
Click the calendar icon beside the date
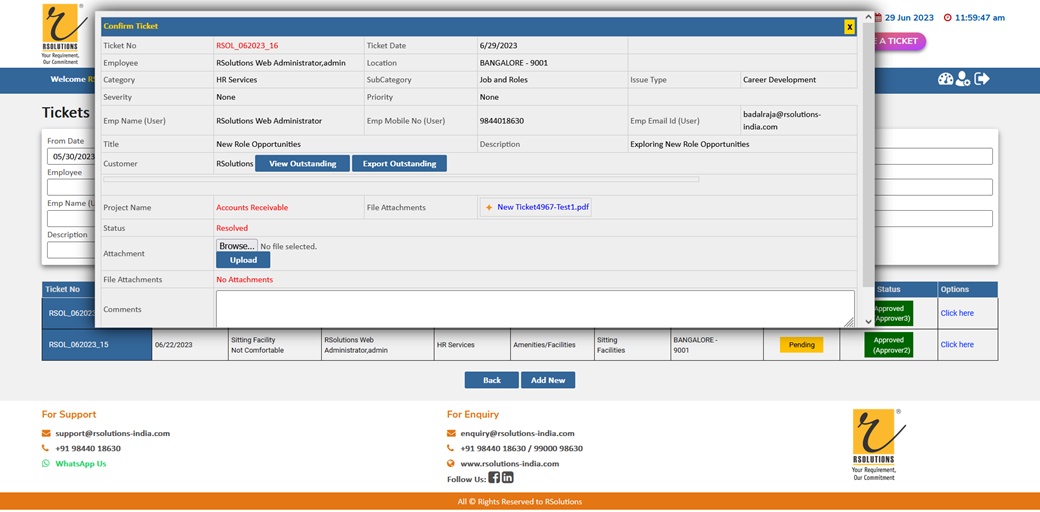(878, 18)
